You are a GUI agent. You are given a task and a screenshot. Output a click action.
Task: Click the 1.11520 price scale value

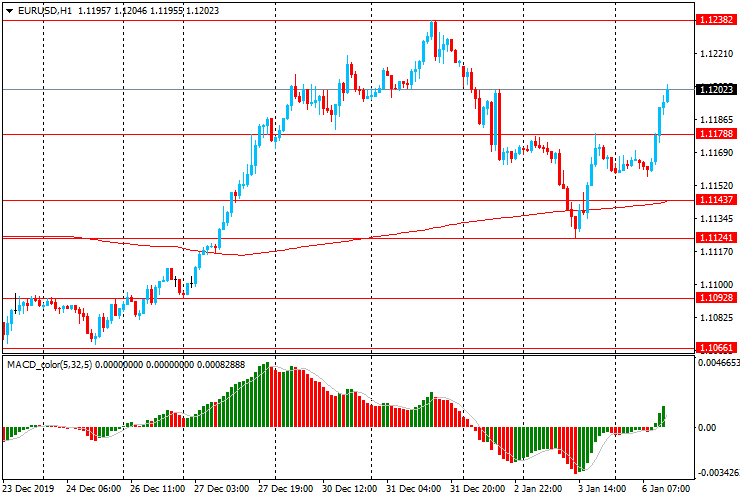pyautogui.click(x=716, y=186)
